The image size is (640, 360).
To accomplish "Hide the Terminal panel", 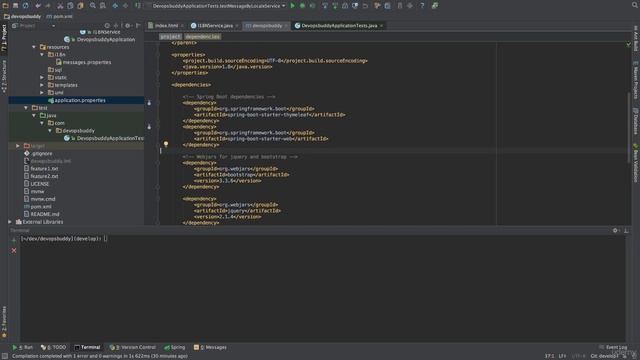I will [x=626, y=230].
